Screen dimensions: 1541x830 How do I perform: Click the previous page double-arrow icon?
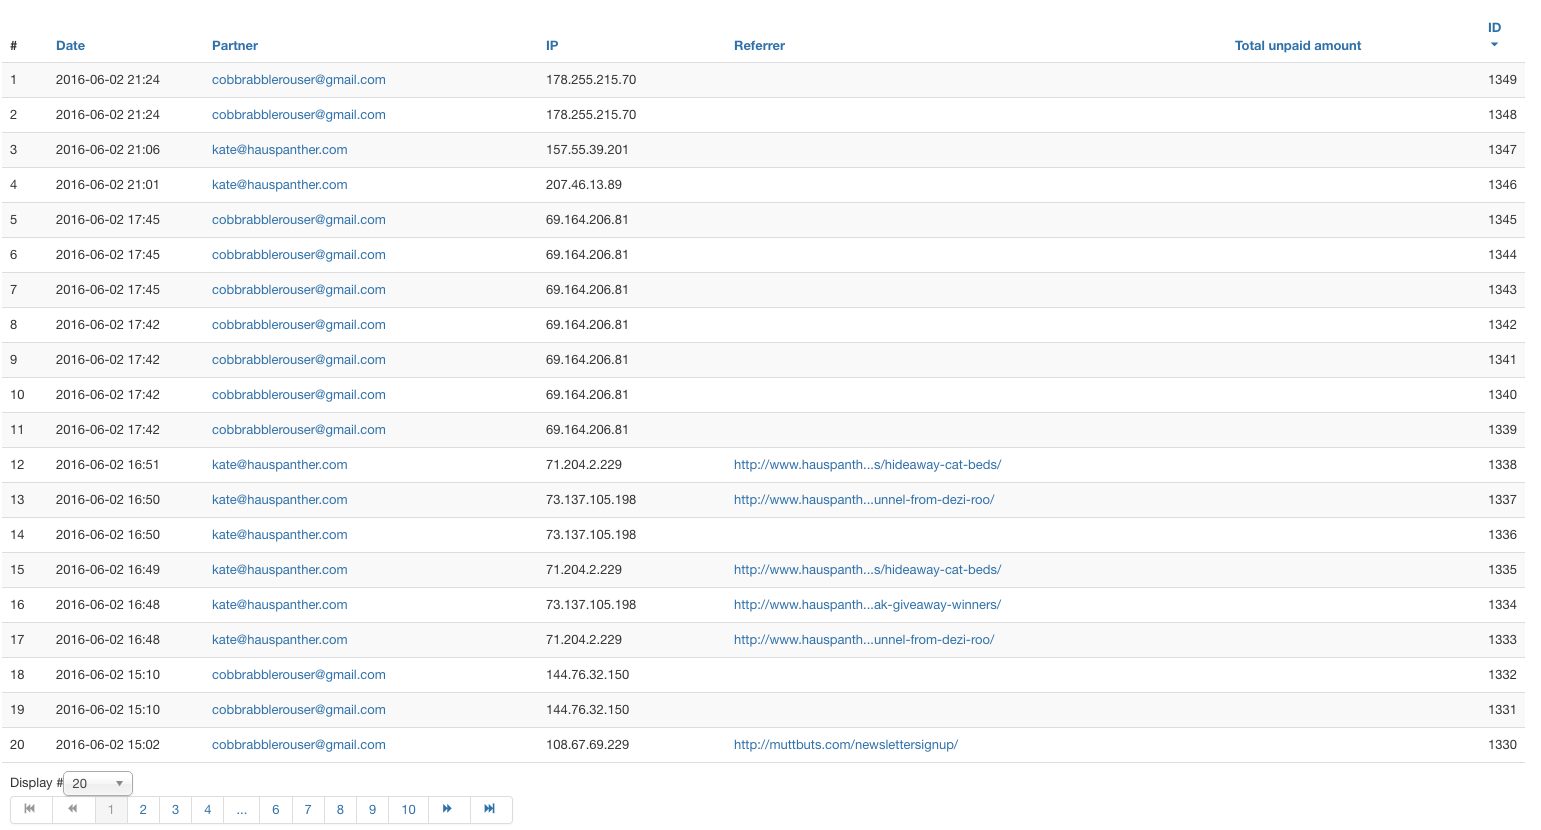(x=73, y=809)
